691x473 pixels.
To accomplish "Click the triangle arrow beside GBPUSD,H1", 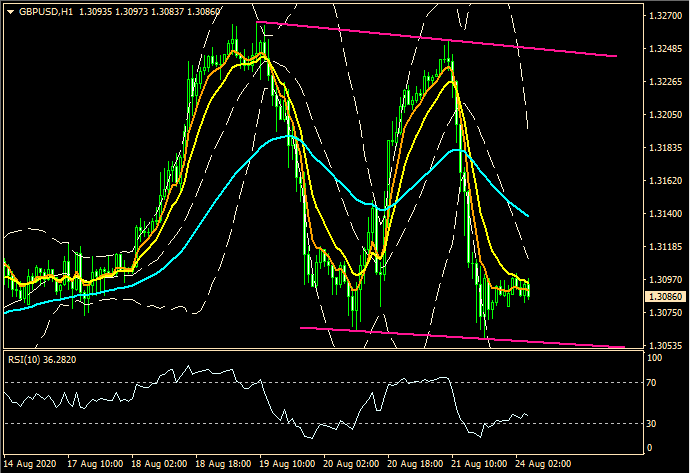I will click(x=9, y=10).
